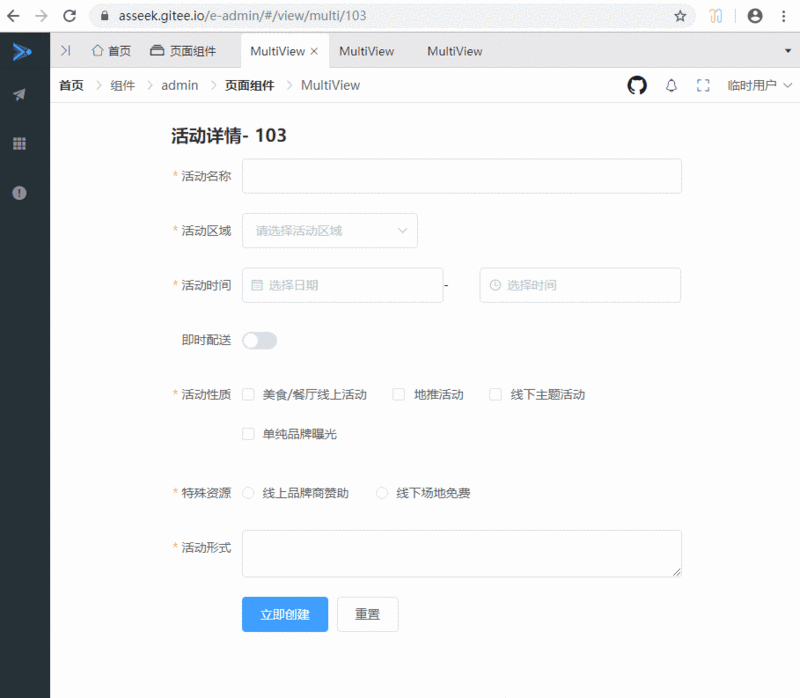Open the 选择日期 date picker

coord(342,285)
